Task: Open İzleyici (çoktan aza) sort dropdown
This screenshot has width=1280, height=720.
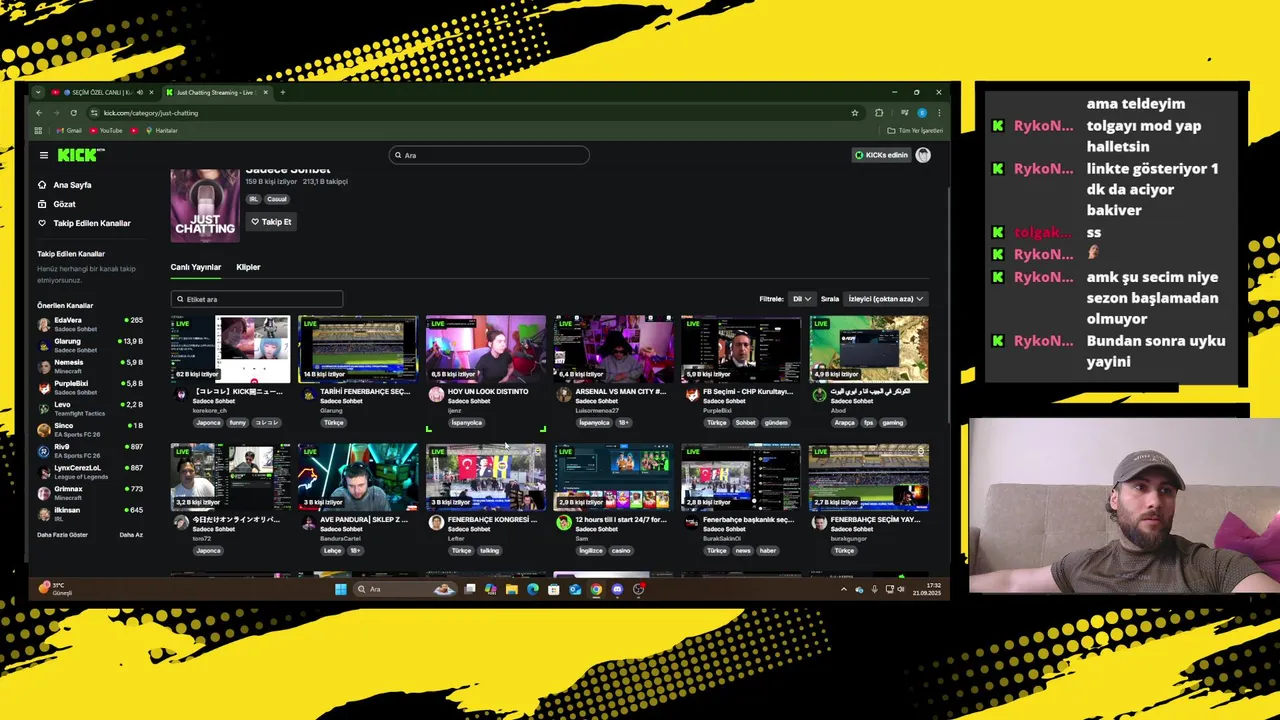Action: coord(885,299)
